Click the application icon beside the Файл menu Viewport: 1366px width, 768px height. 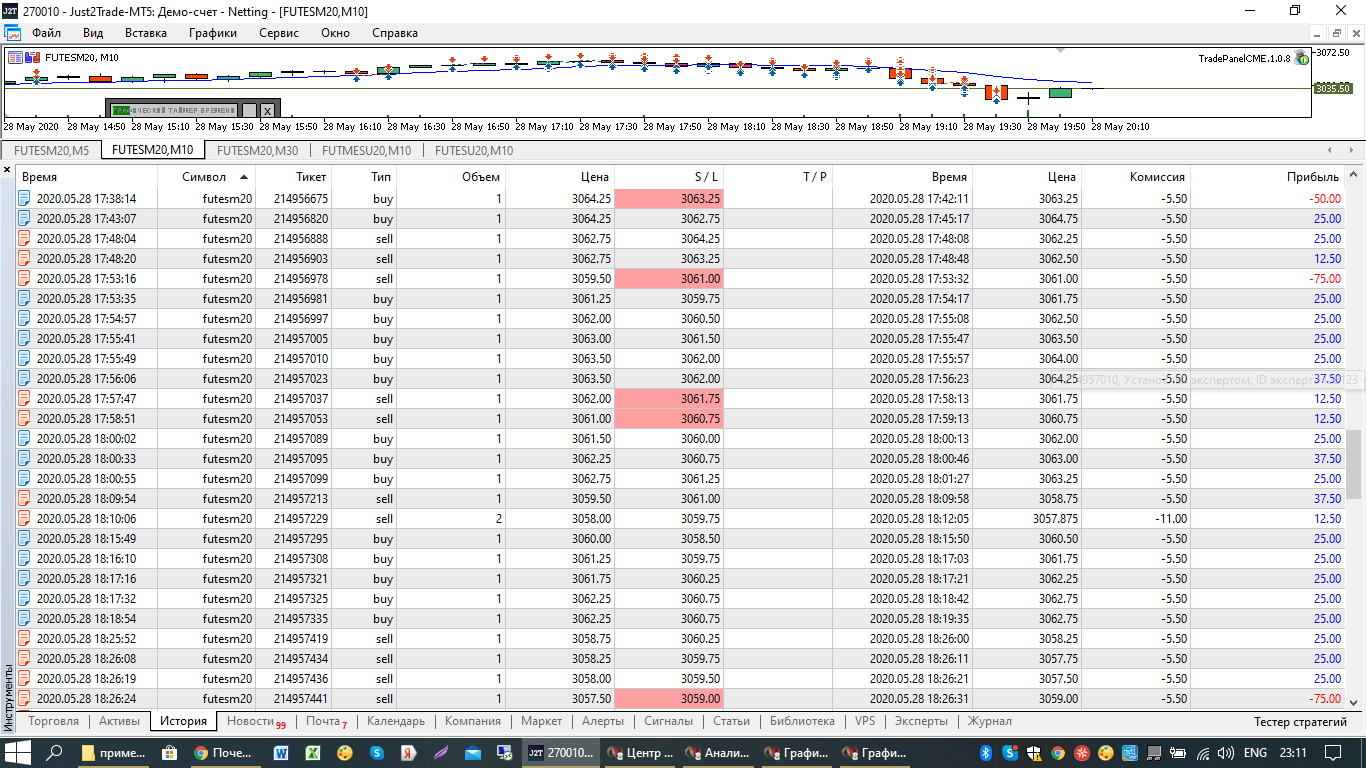(x=12, y=33)
